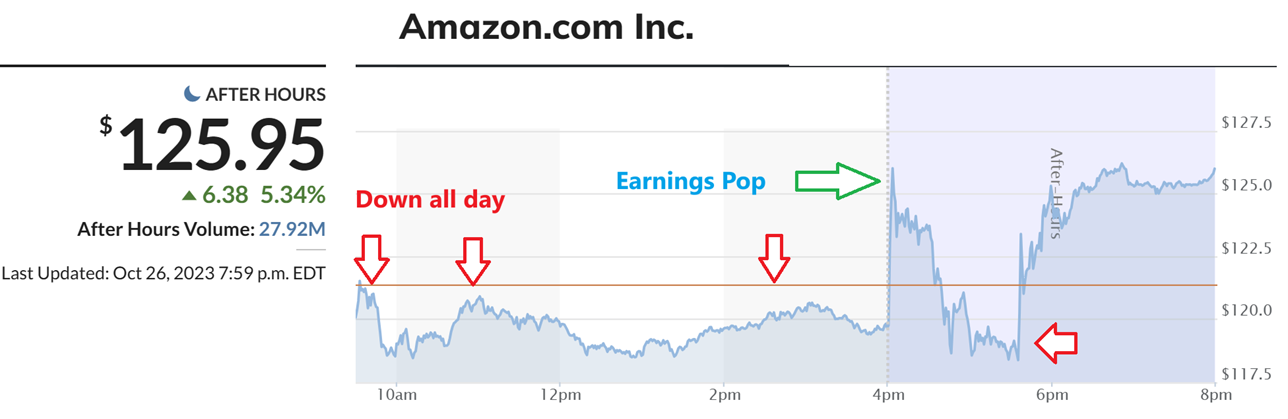Click the green up triangle price-change icon
The width and height of the screenshot is (1288, 419).
pos(188,193)
